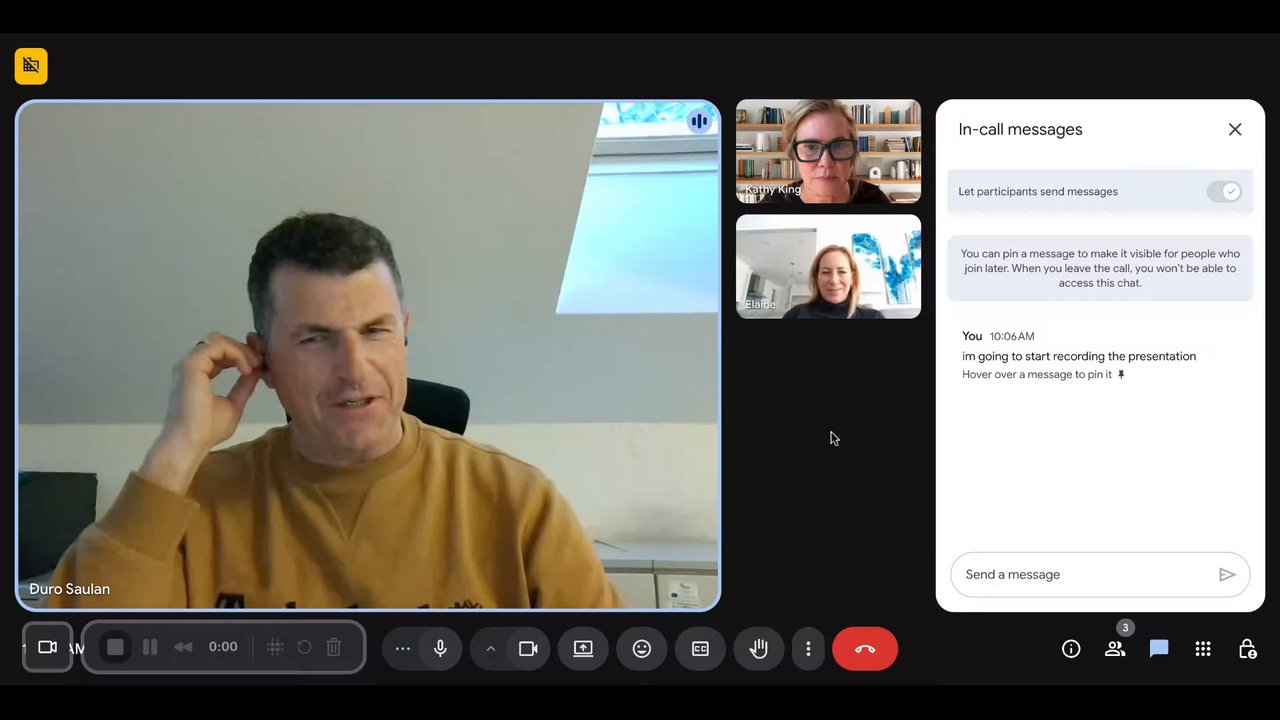Click the yellow screen recorder icon at top left

[31, 66]
